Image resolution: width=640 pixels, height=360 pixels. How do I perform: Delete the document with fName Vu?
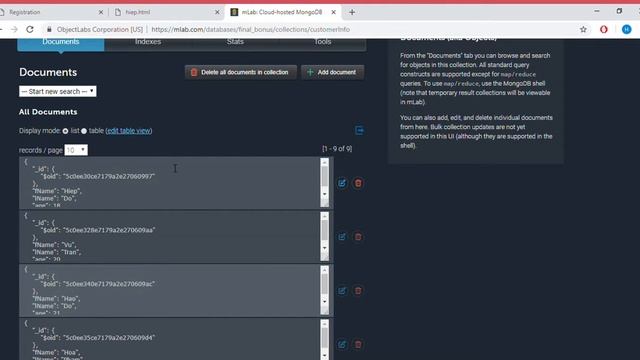[358, 237]
